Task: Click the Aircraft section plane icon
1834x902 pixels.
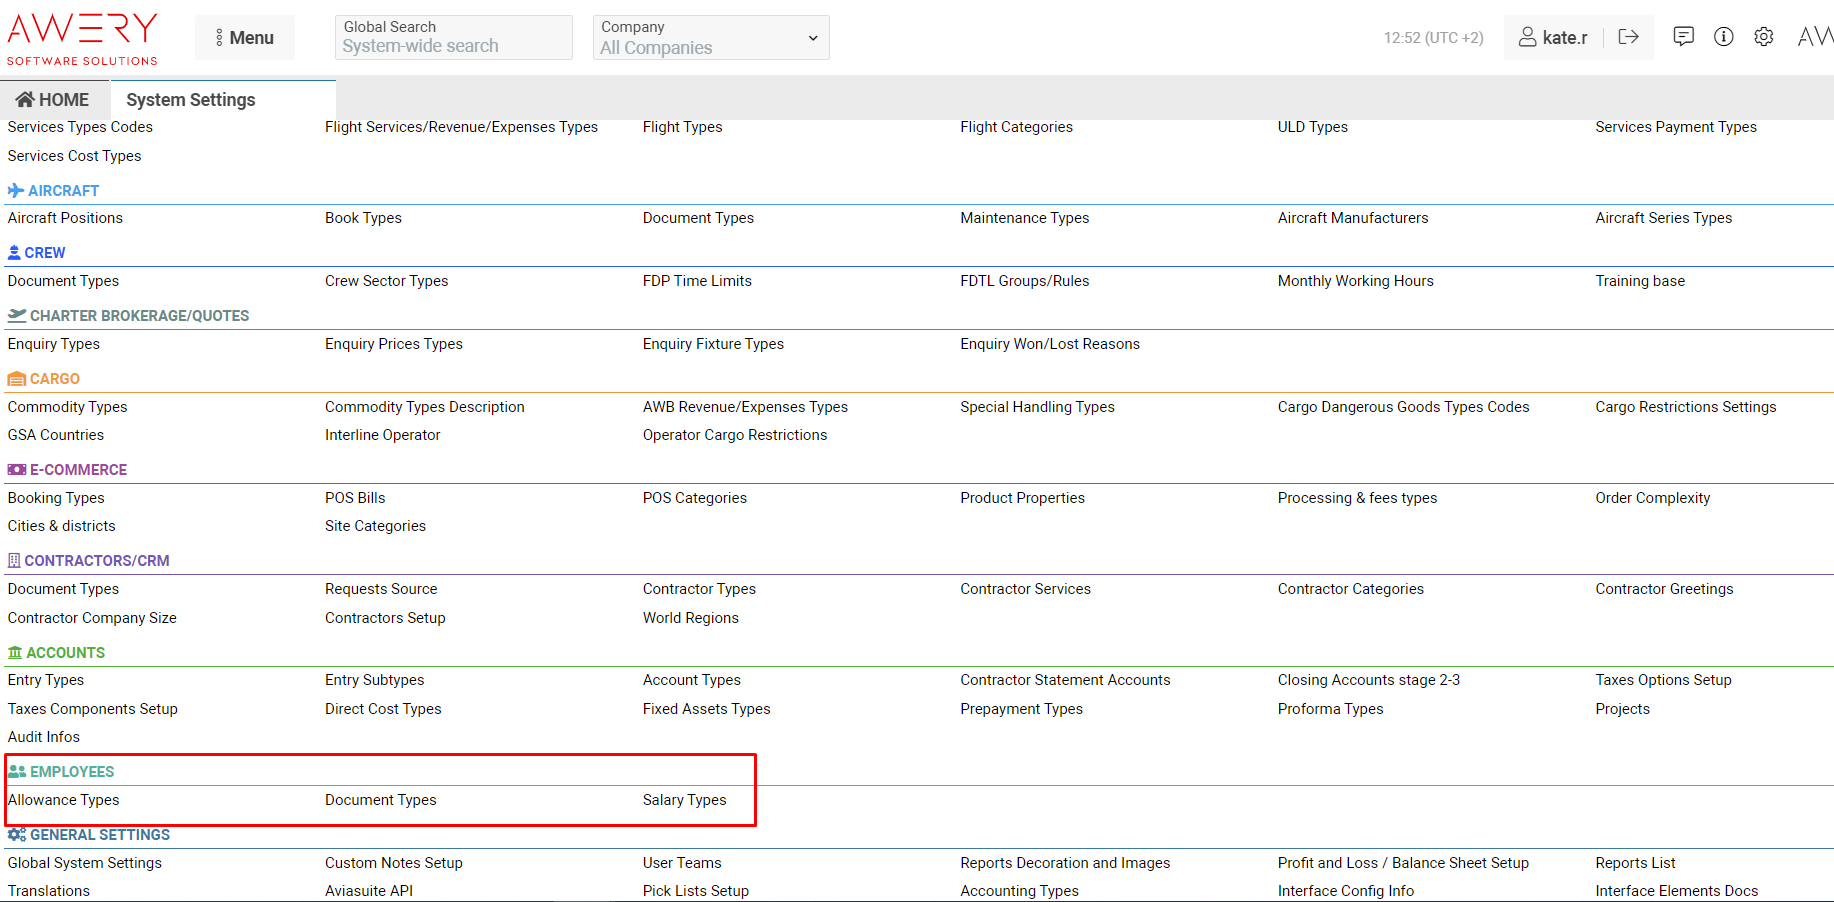Action: [x=15, y=190]
